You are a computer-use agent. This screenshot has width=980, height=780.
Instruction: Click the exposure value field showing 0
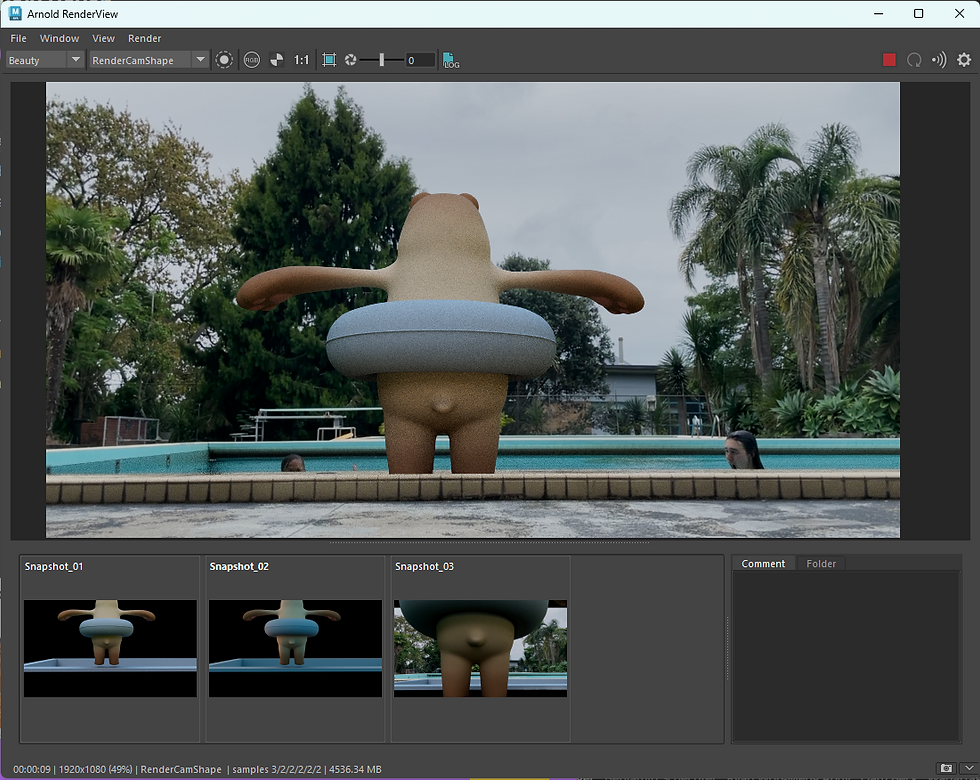click(x=419, y=60)
